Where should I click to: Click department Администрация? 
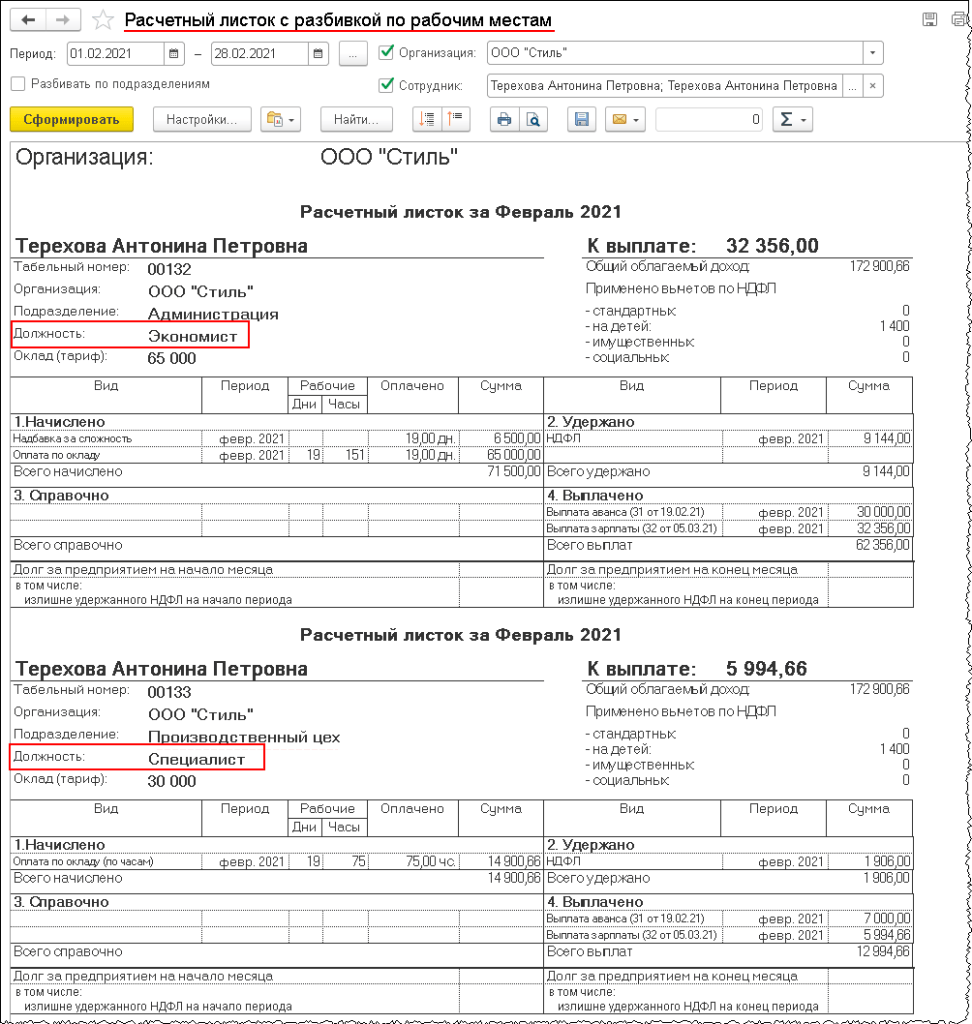[x=213, y=314]
